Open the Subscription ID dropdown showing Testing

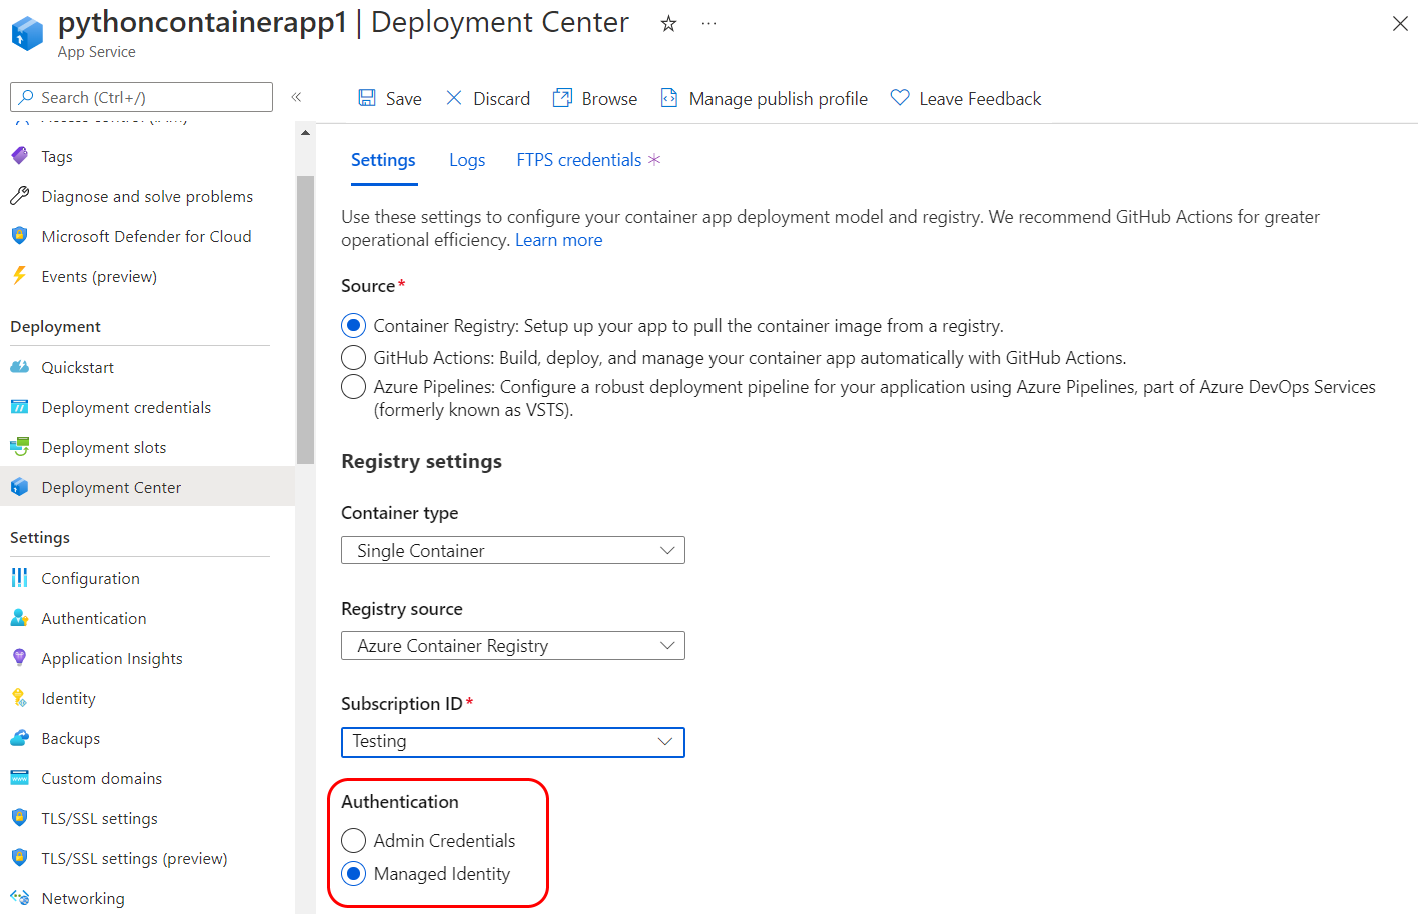512,742
